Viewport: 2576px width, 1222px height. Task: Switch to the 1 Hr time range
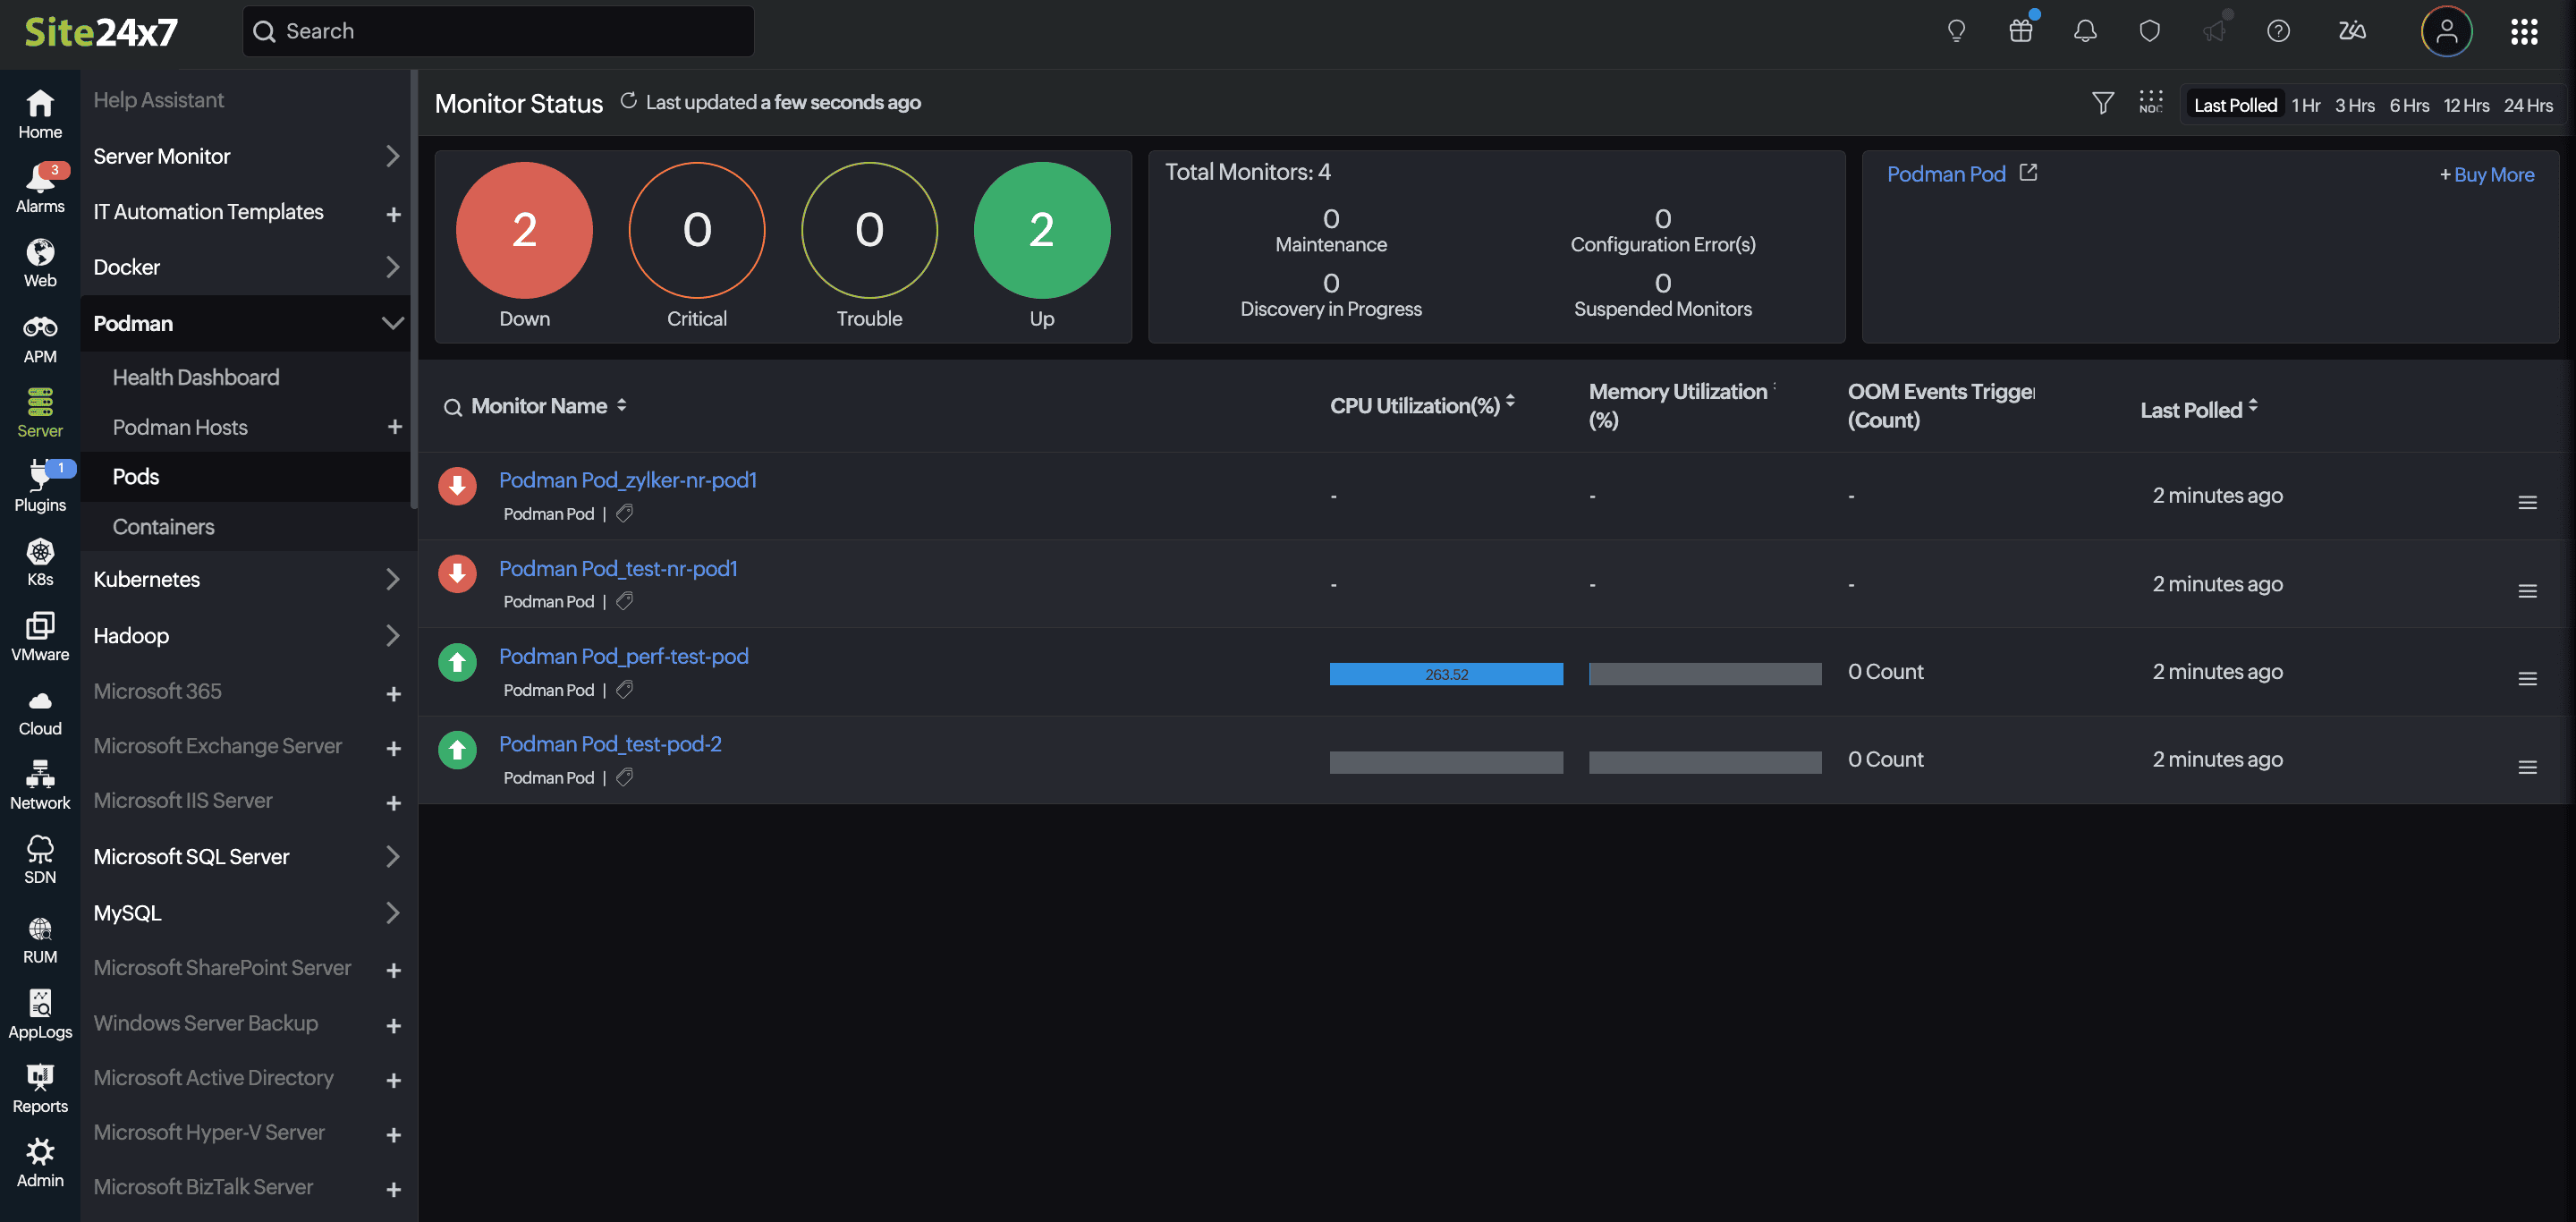[x=2305, y=105]
